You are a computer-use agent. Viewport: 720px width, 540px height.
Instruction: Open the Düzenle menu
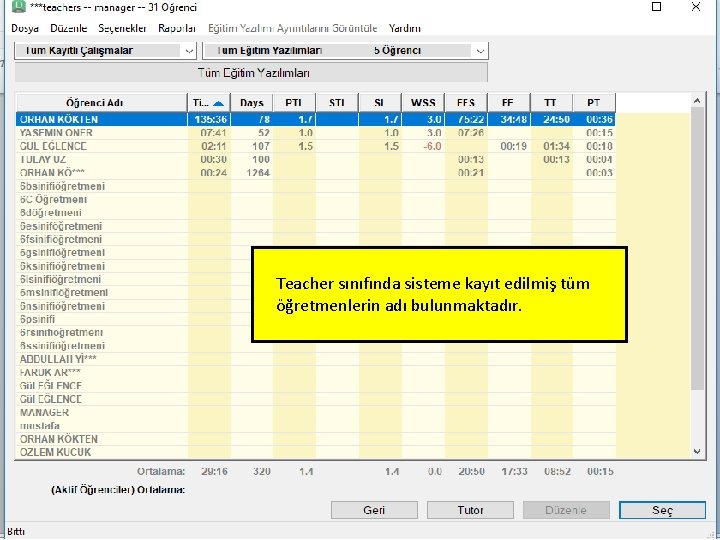tap(68, 28)
